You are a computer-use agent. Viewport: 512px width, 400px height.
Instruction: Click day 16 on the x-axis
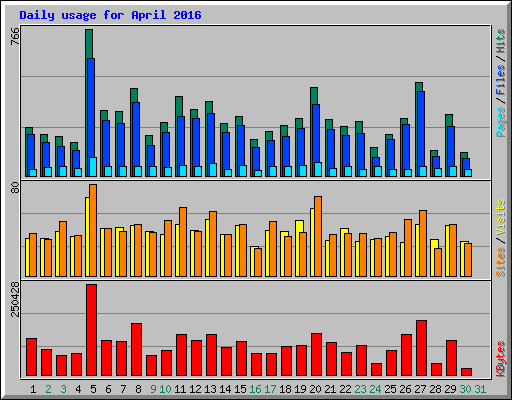255,389
